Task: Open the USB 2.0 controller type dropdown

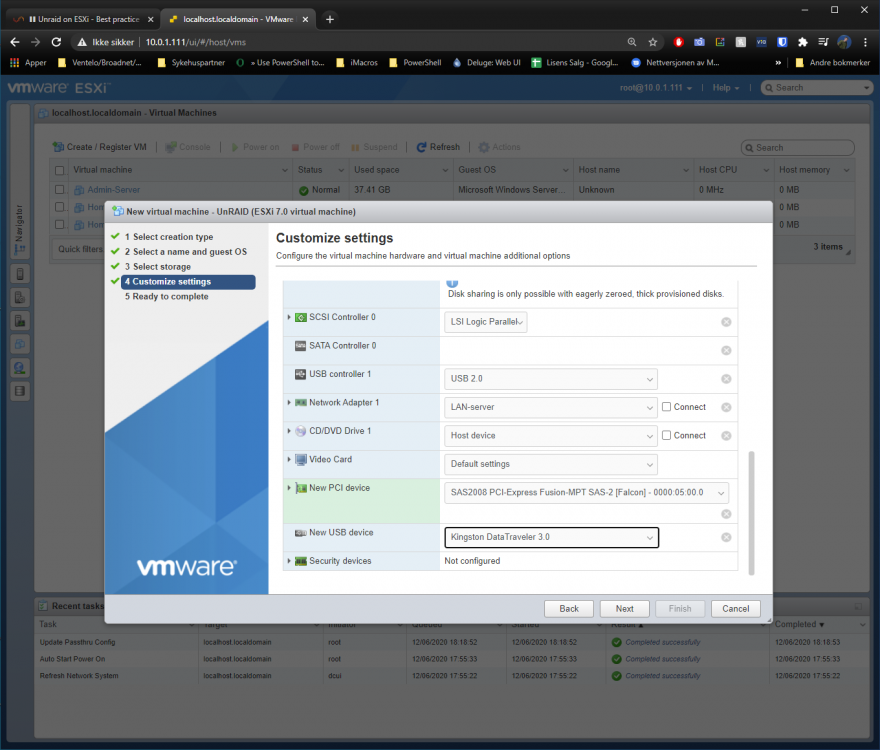Action: click(551, 379)
